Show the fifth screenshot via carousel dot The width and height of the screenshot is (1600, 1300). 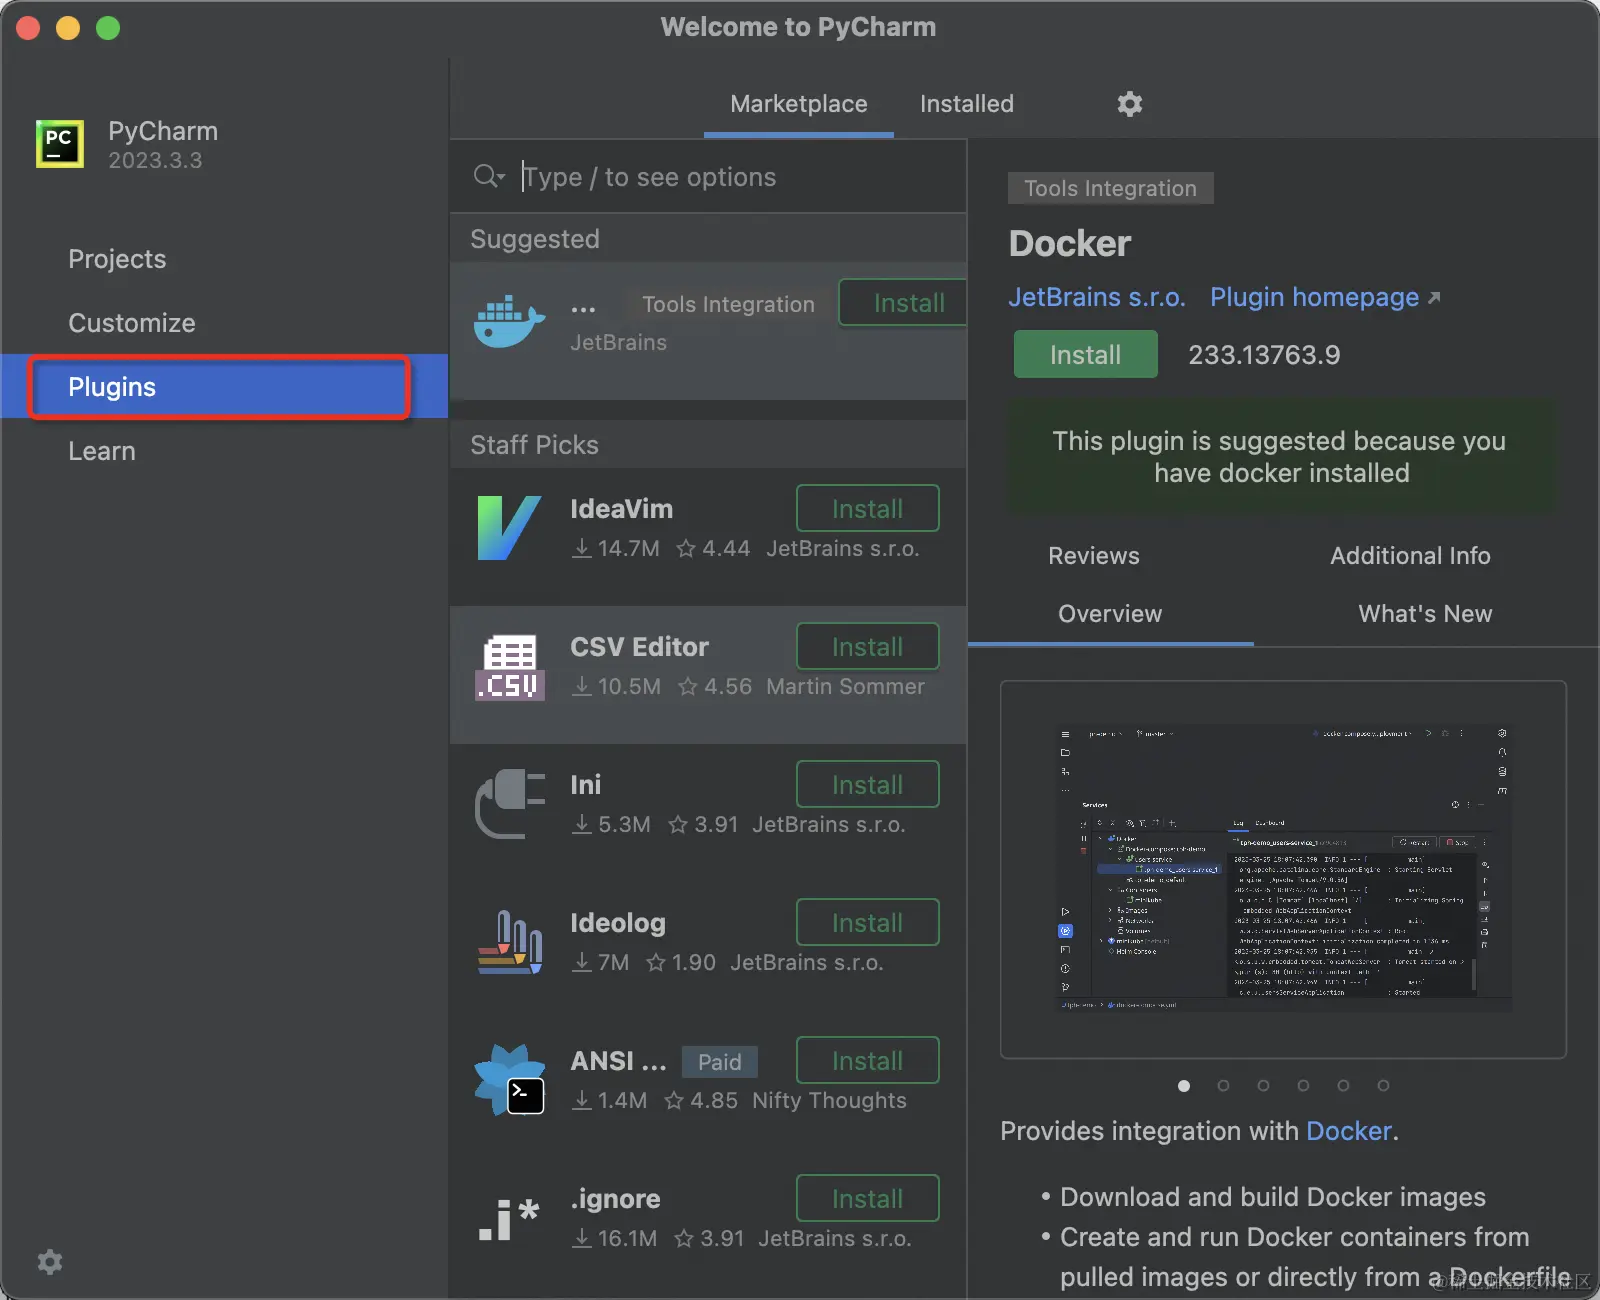pos(1343,1086)
